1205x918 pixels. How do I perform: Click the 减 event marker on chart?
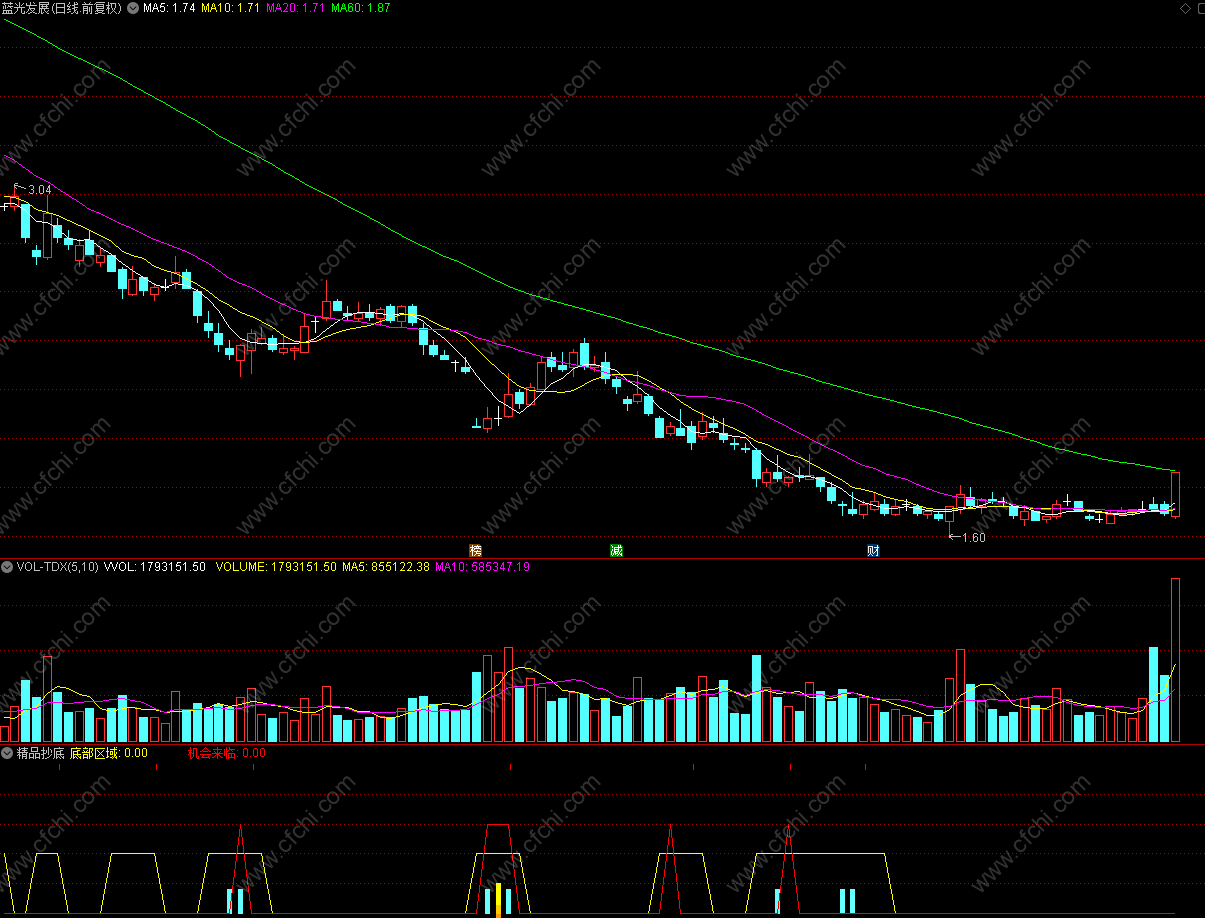pyautogui.click(x=617, y=551)
